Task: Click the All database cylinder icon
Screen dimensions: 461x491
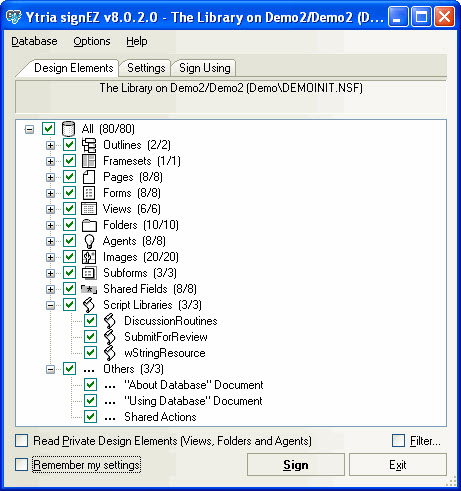Action: (68, 129)
